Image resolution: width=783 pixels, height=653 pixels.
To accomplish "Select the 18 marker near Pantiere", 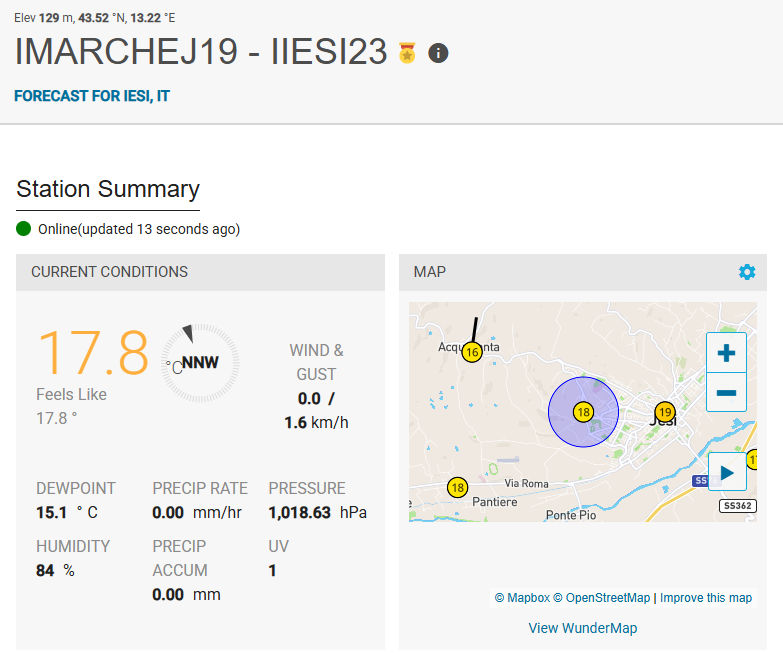I will 458,487.
